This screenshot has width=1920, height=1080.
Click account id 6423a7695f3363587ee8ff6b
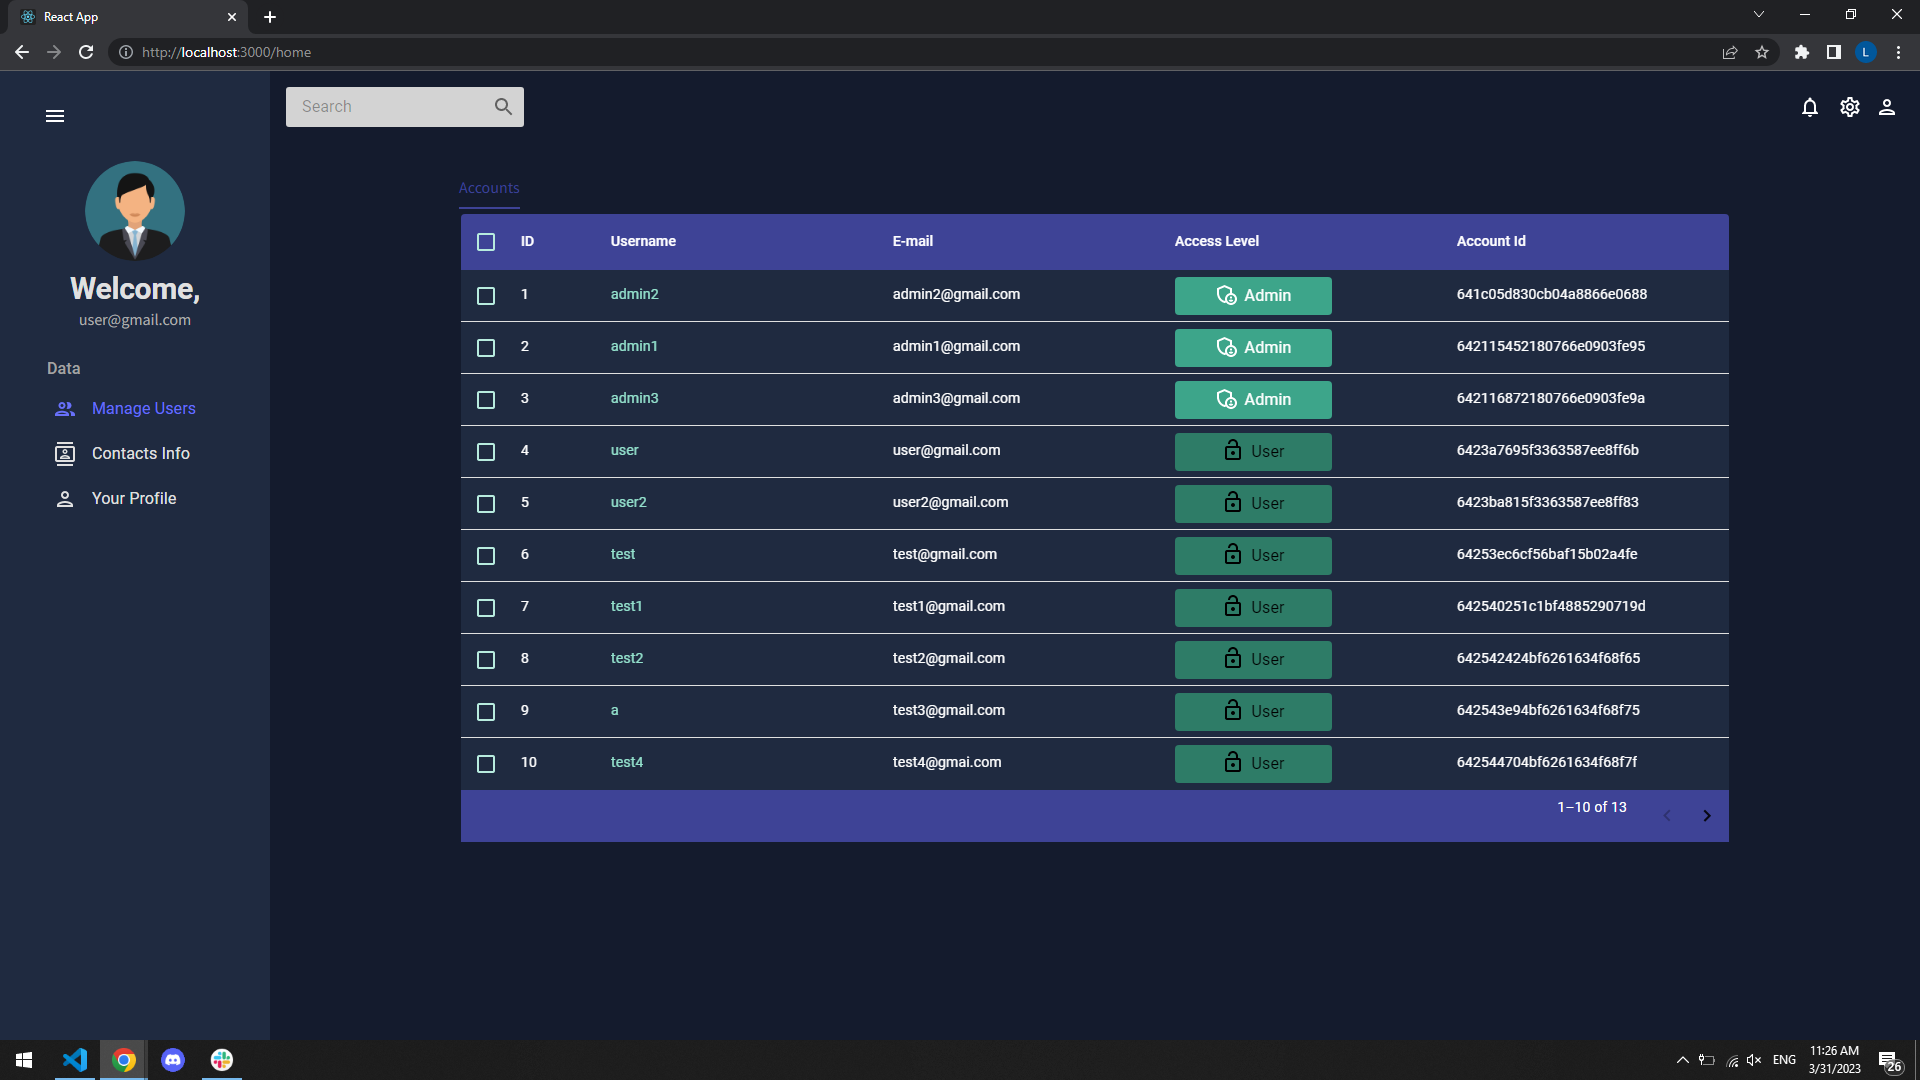tap(1548, 450)
